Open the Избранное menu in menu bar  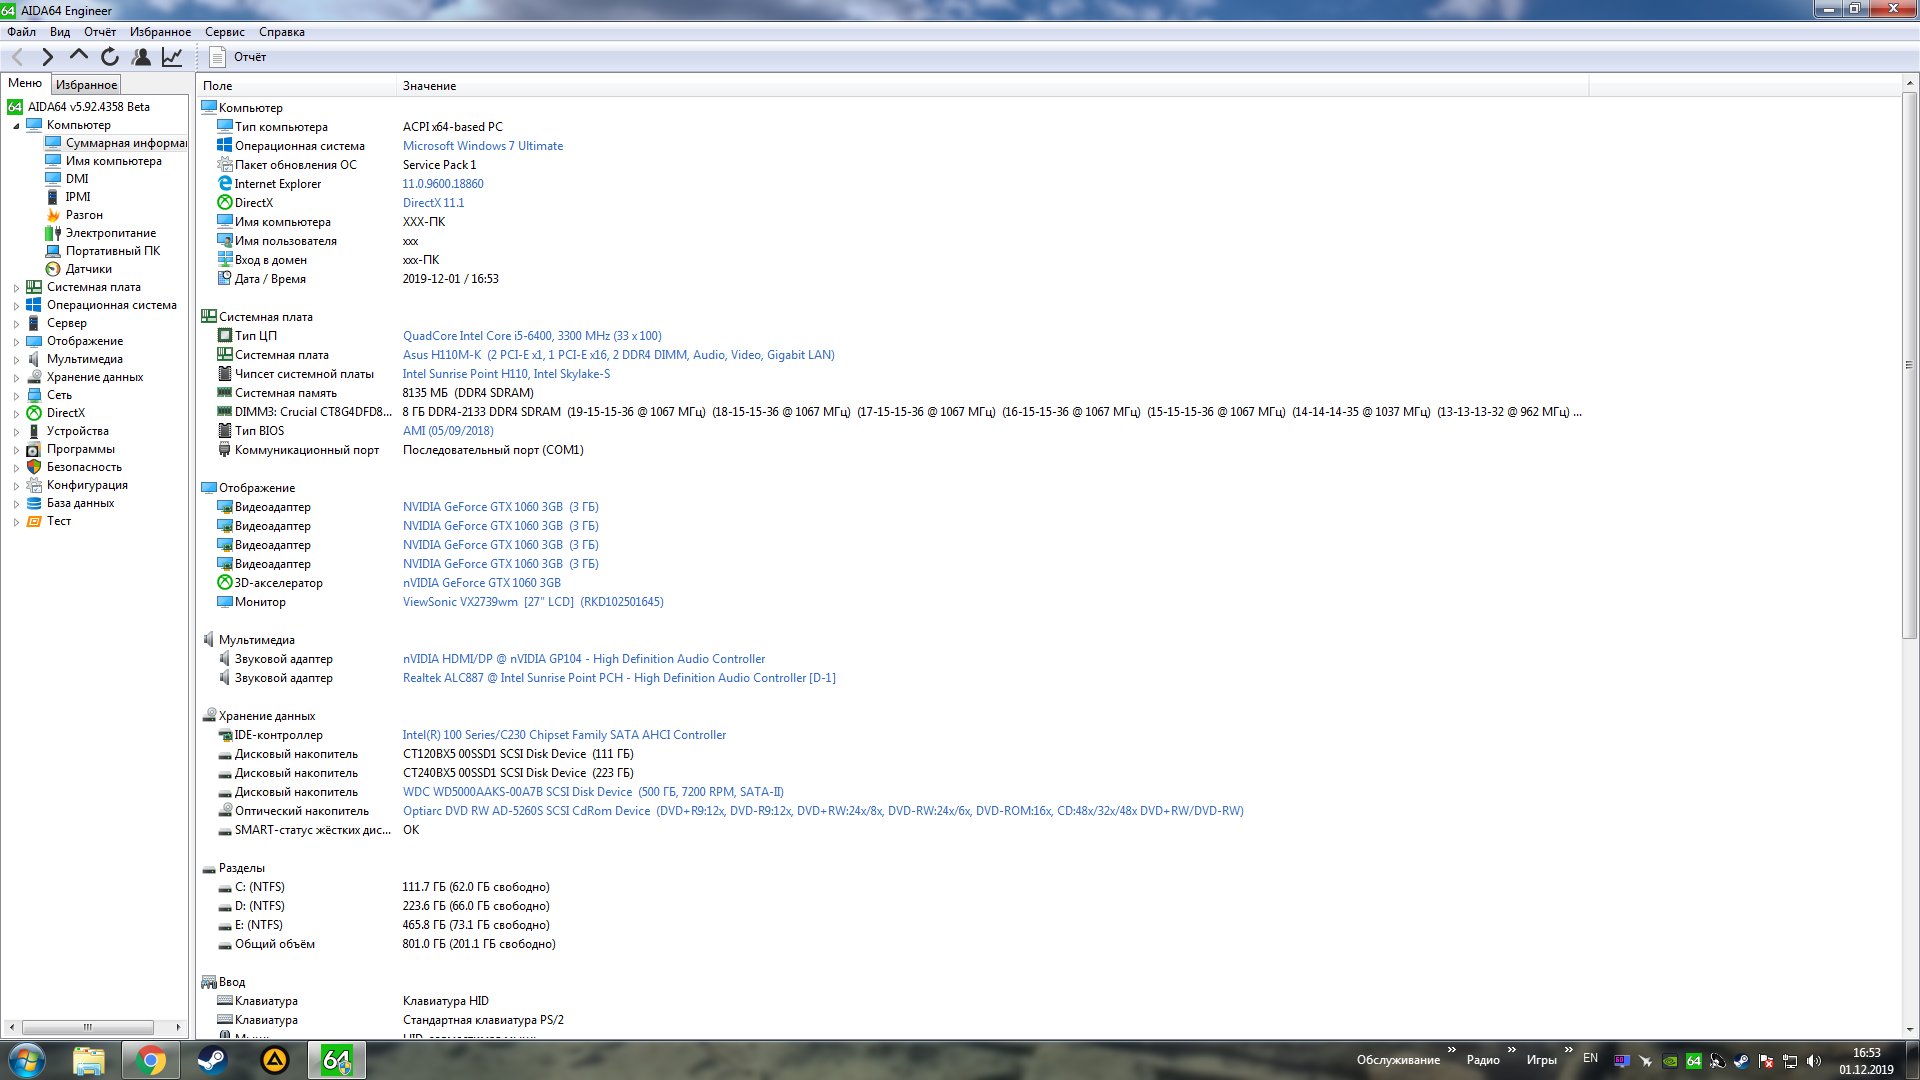160,32
